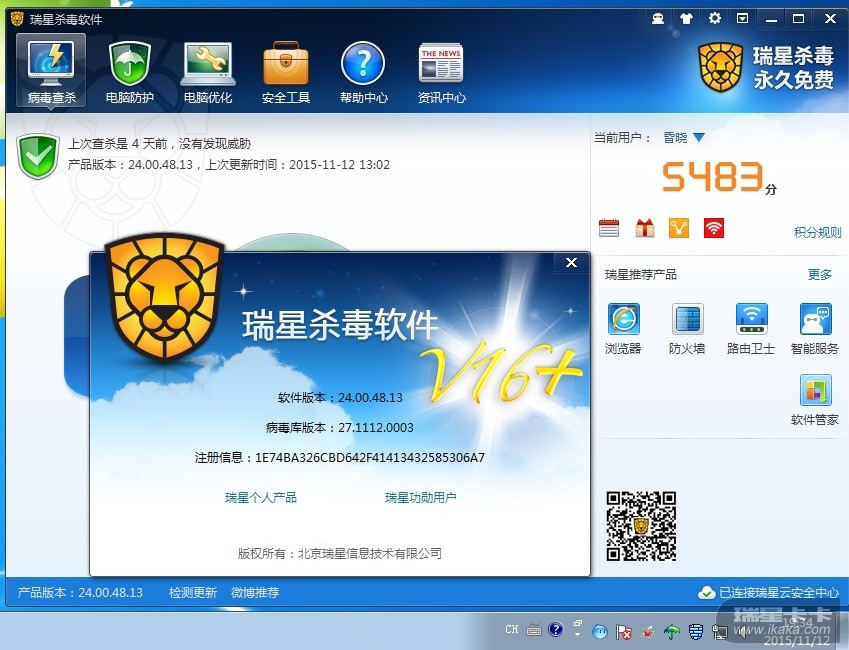Go to the 帮助中心 help center
Image resolution: width=849 pixels, height=650 pixels.
coord(363,73)
